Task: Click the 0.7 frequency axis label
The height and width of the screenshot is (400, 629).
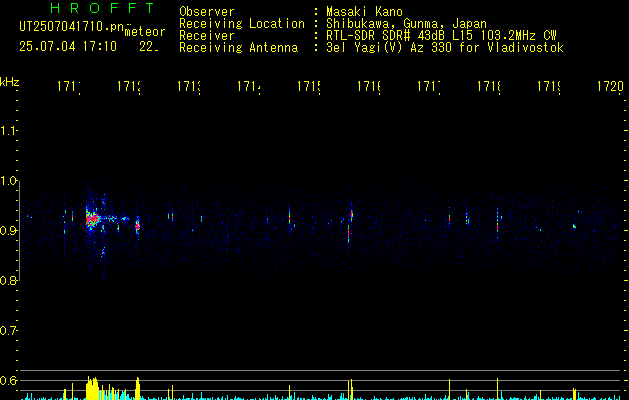Action: click(8, 330)
